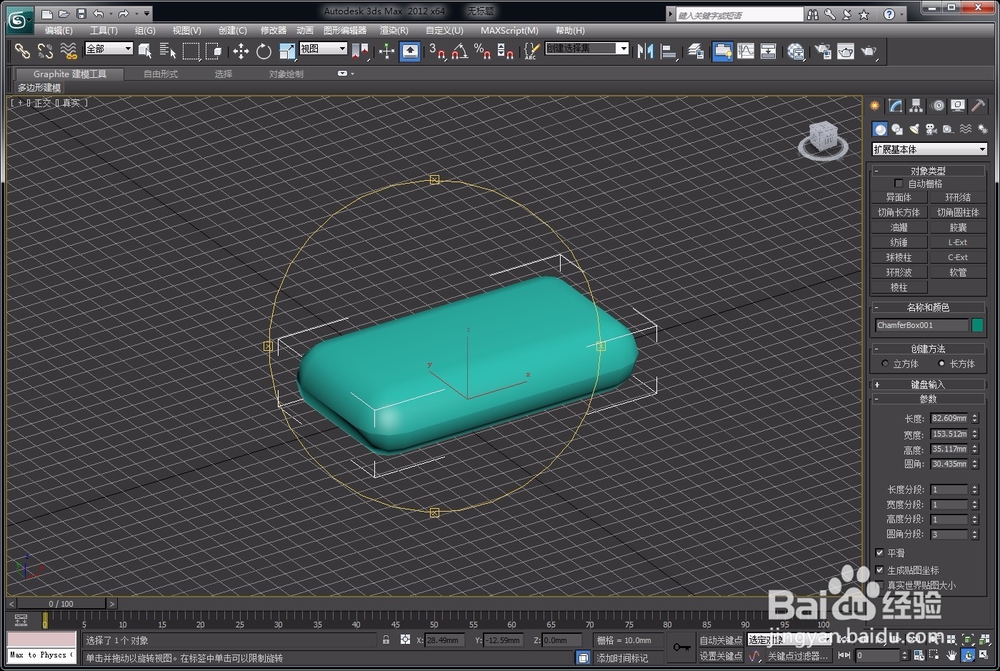This screenshot has width=1000, height=671.
Task: Click the 异面体 object type button
Action: [899, 197]
